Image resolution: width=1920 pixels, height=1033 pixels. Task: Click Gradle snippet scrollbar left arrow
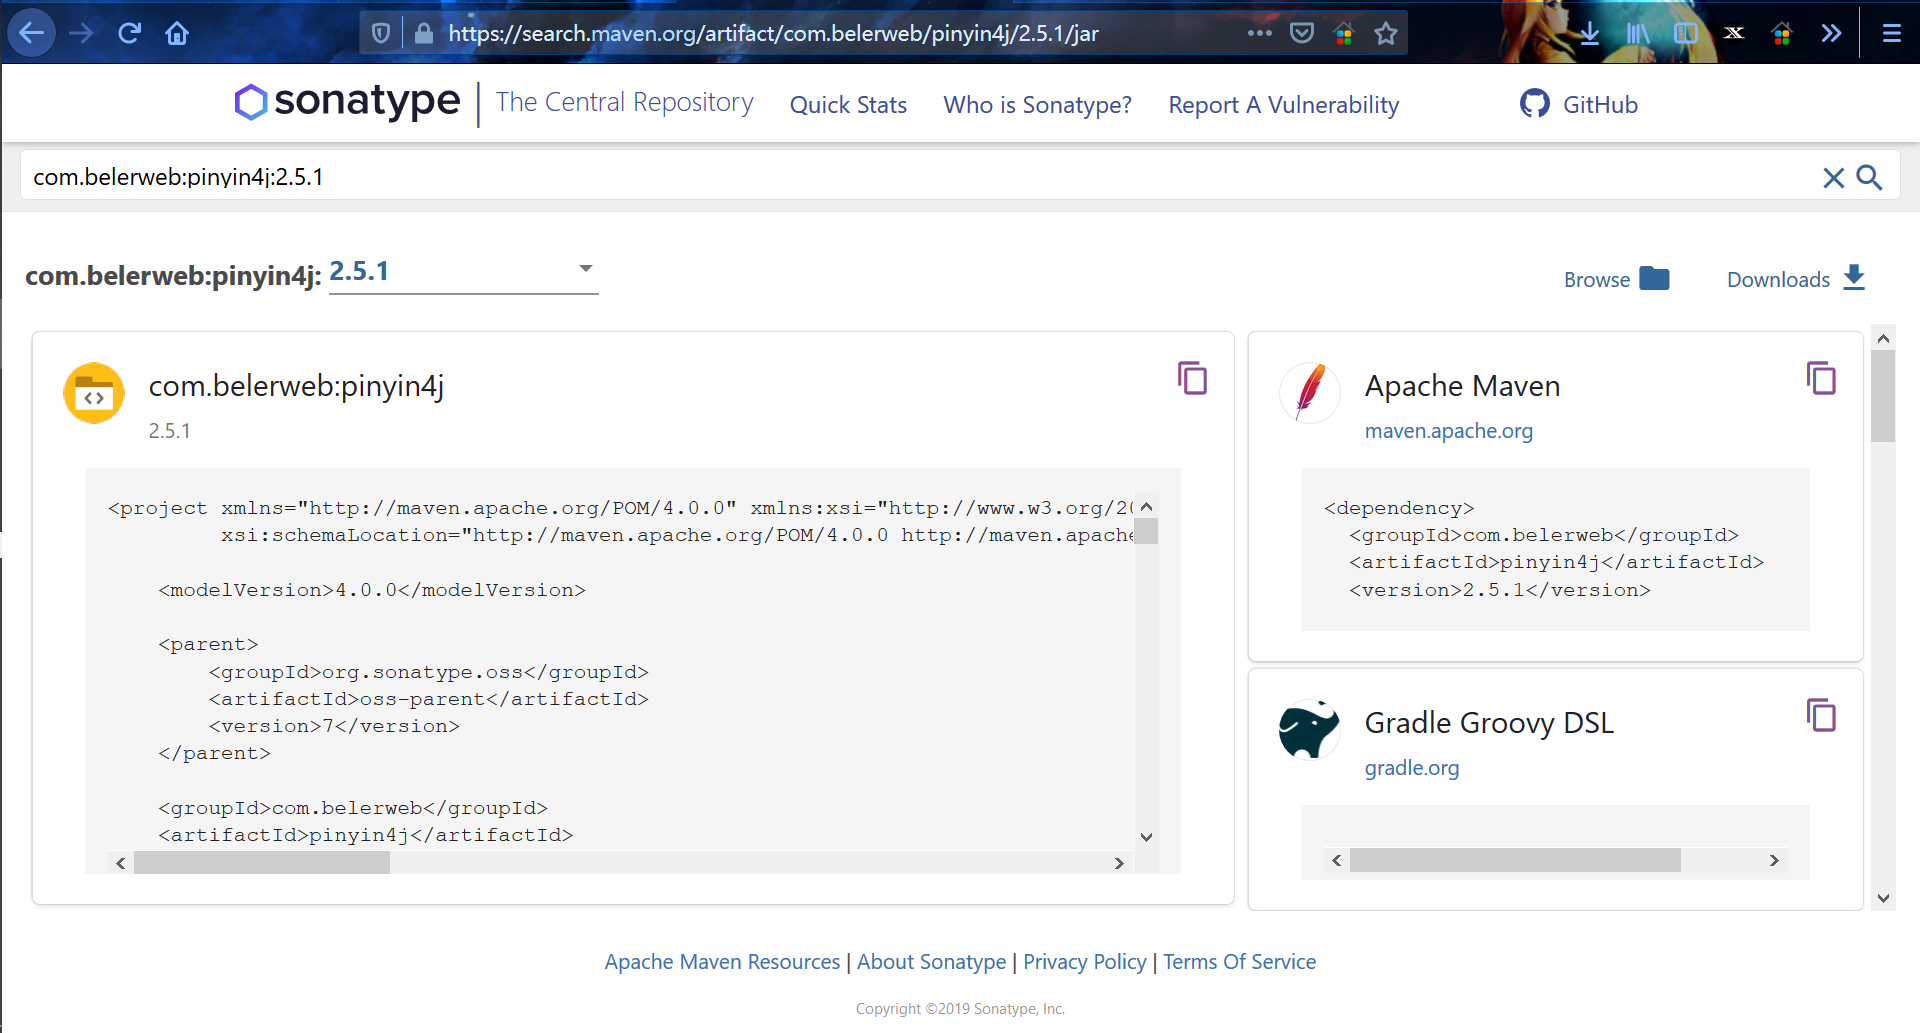pos(1337,860)
